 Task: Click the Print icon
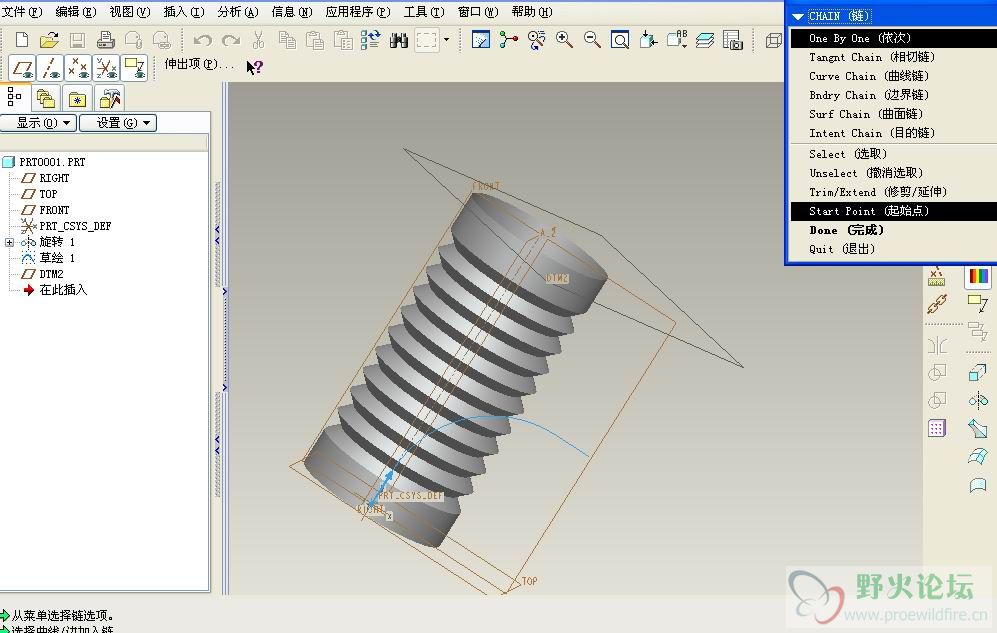click(106, 40)
